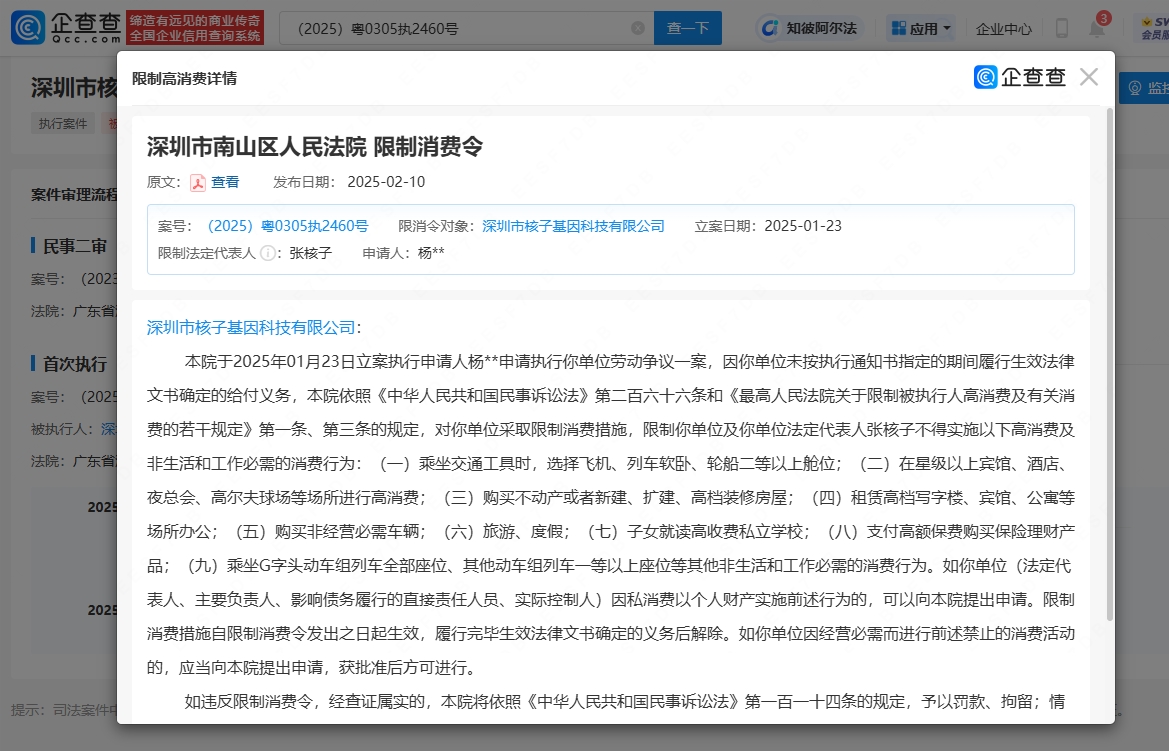Click the 执行案件 tag in the background page

pyautogui.click(x=63, y=124)
